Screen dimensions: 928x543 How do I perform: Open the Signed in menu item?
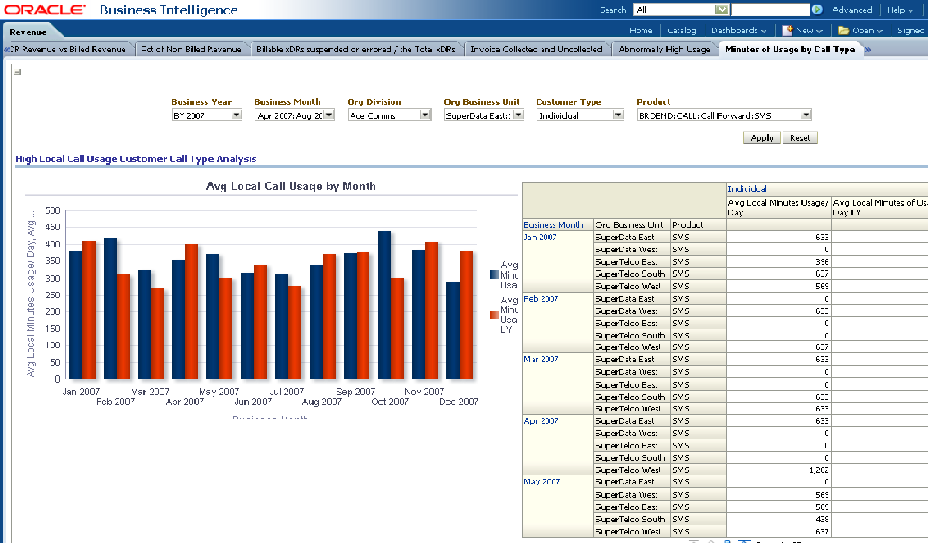point(911,30)
